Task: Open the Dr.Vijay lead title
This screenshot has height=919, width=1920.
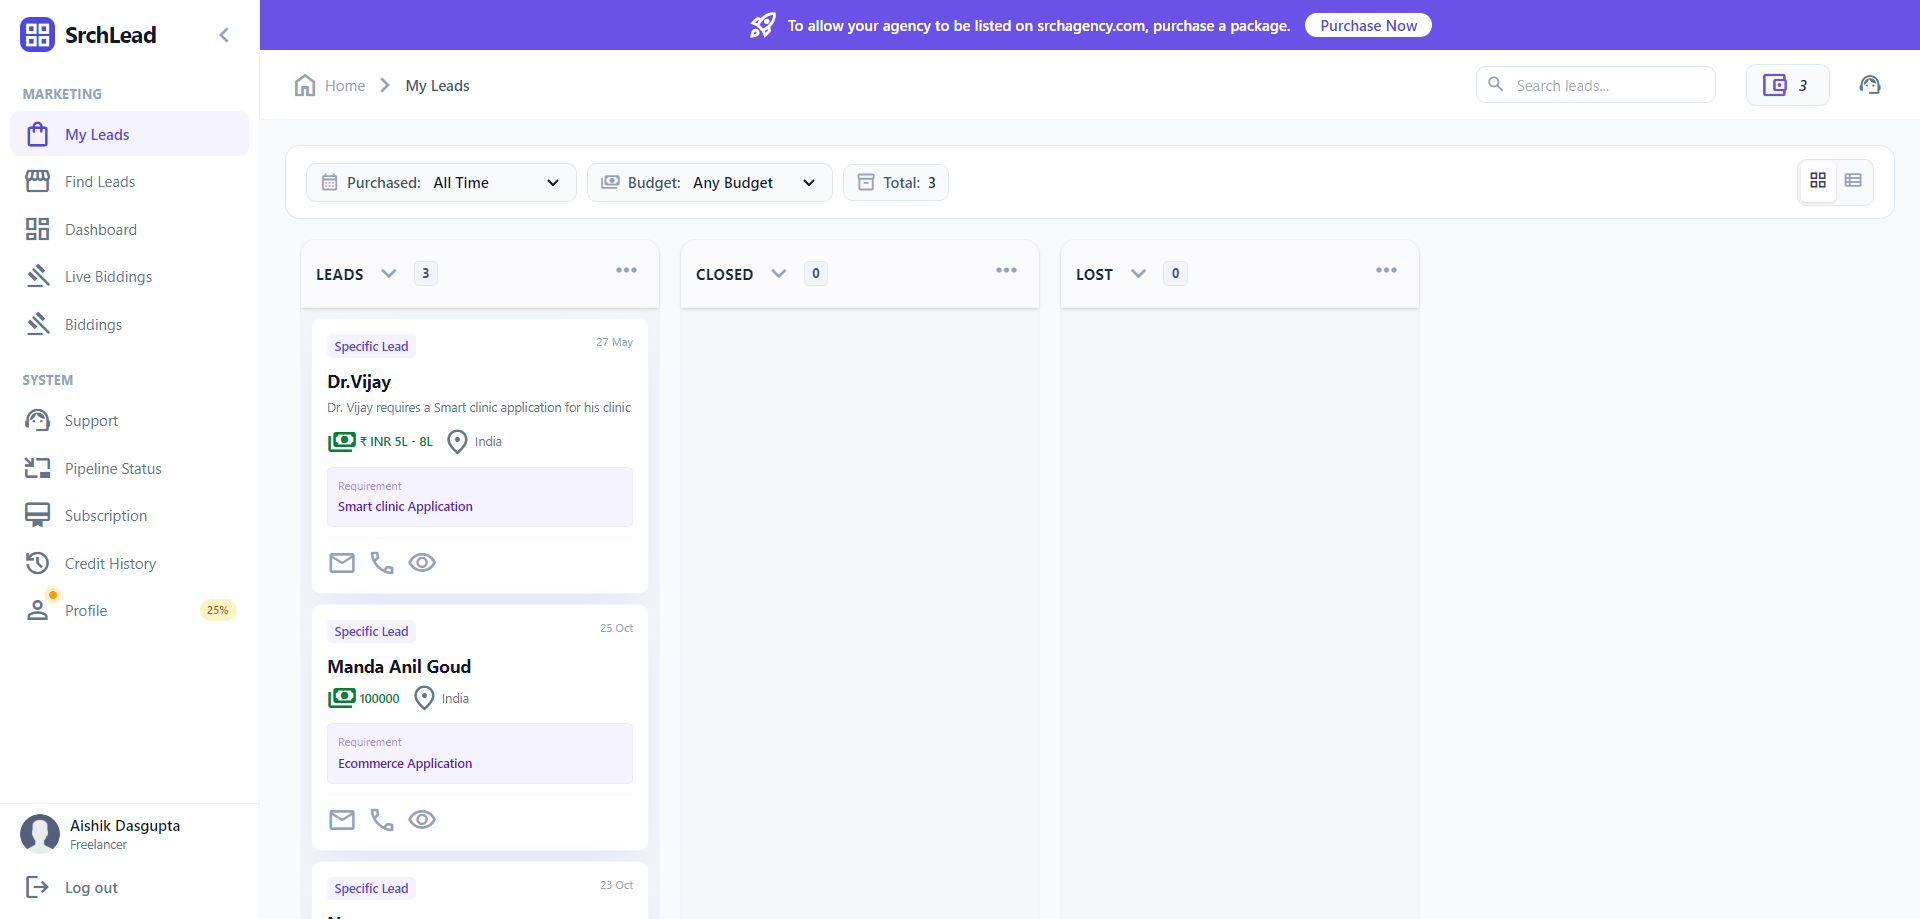Action: pos(359,381)
